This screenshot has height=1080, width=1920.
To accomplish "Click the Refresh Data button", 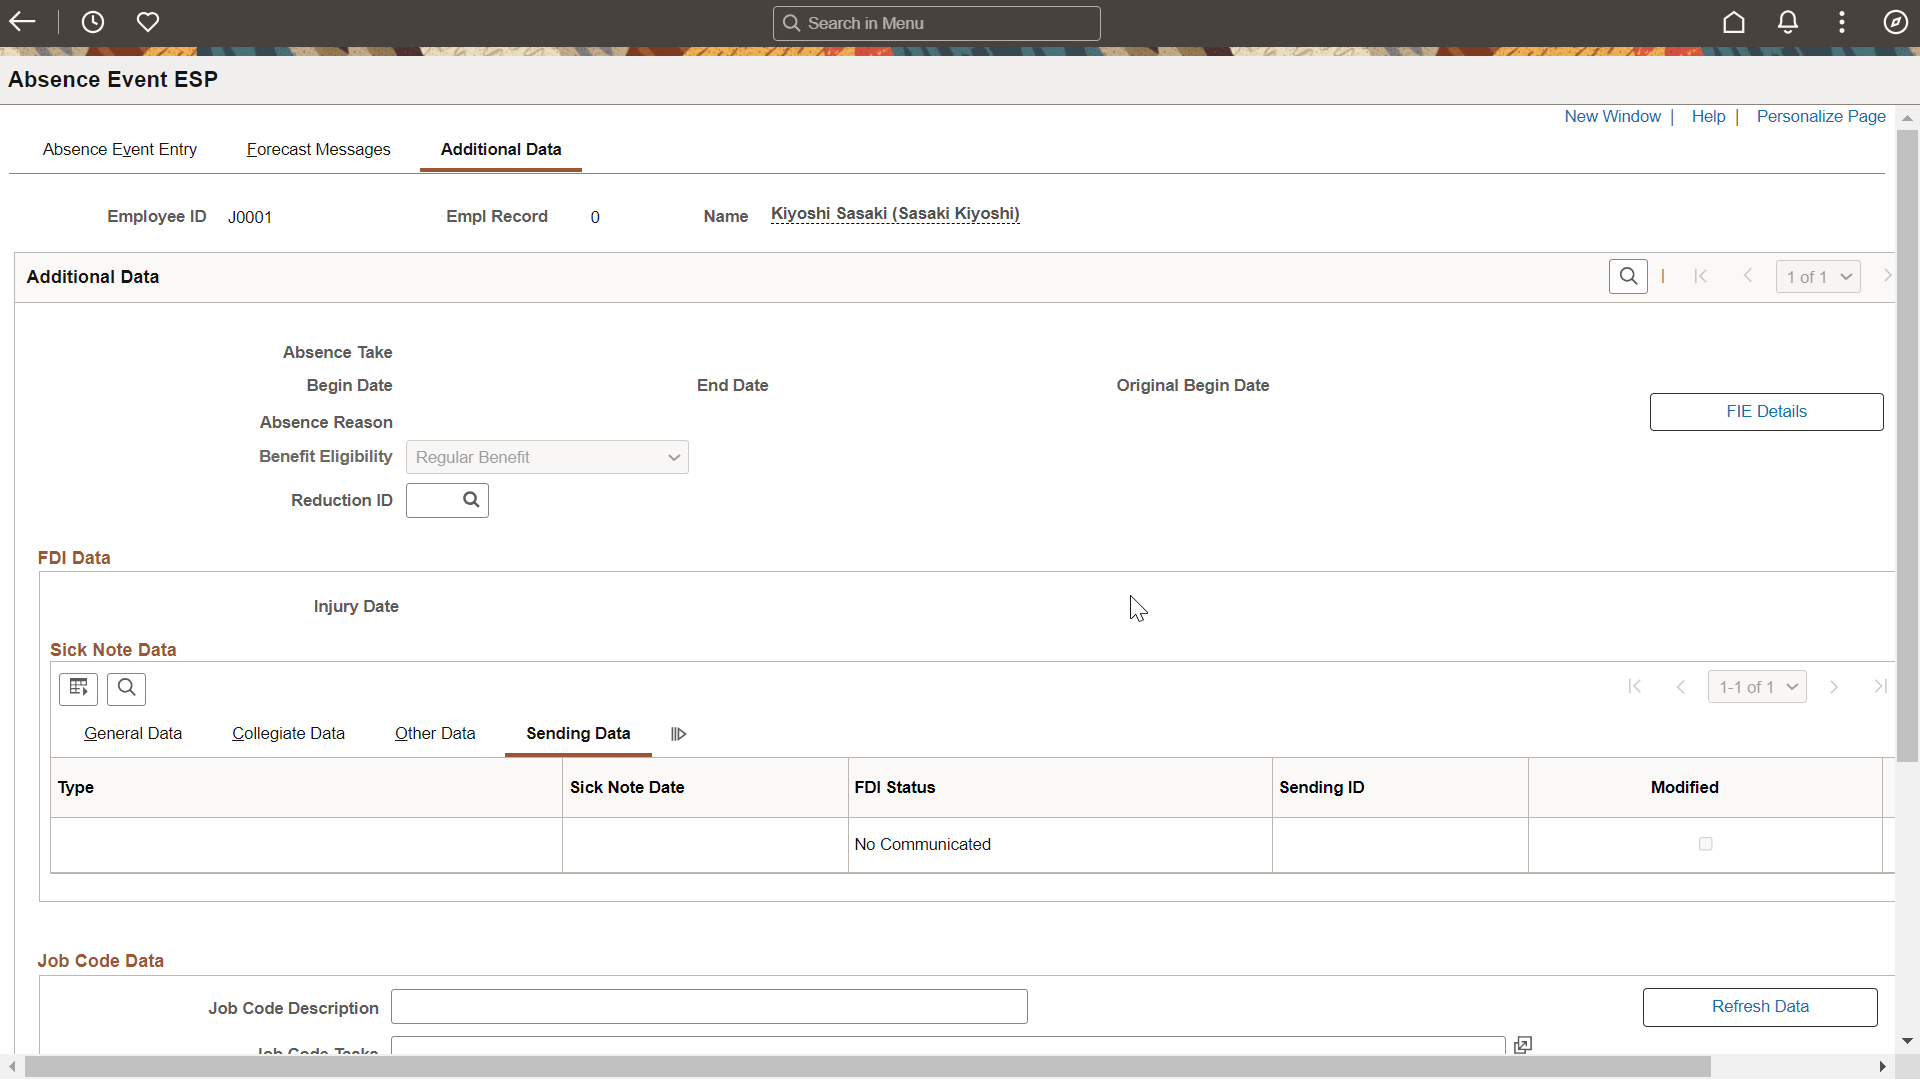I will click(1760, 1006).
